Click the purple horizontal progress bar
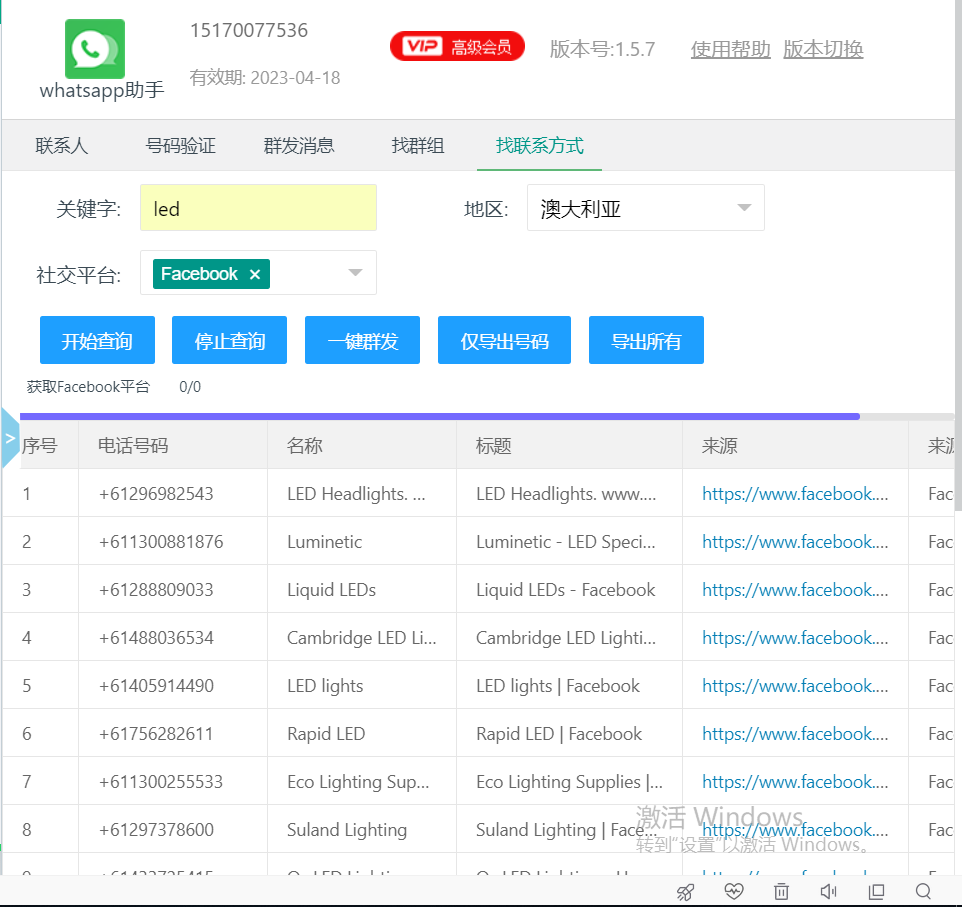 440,416
